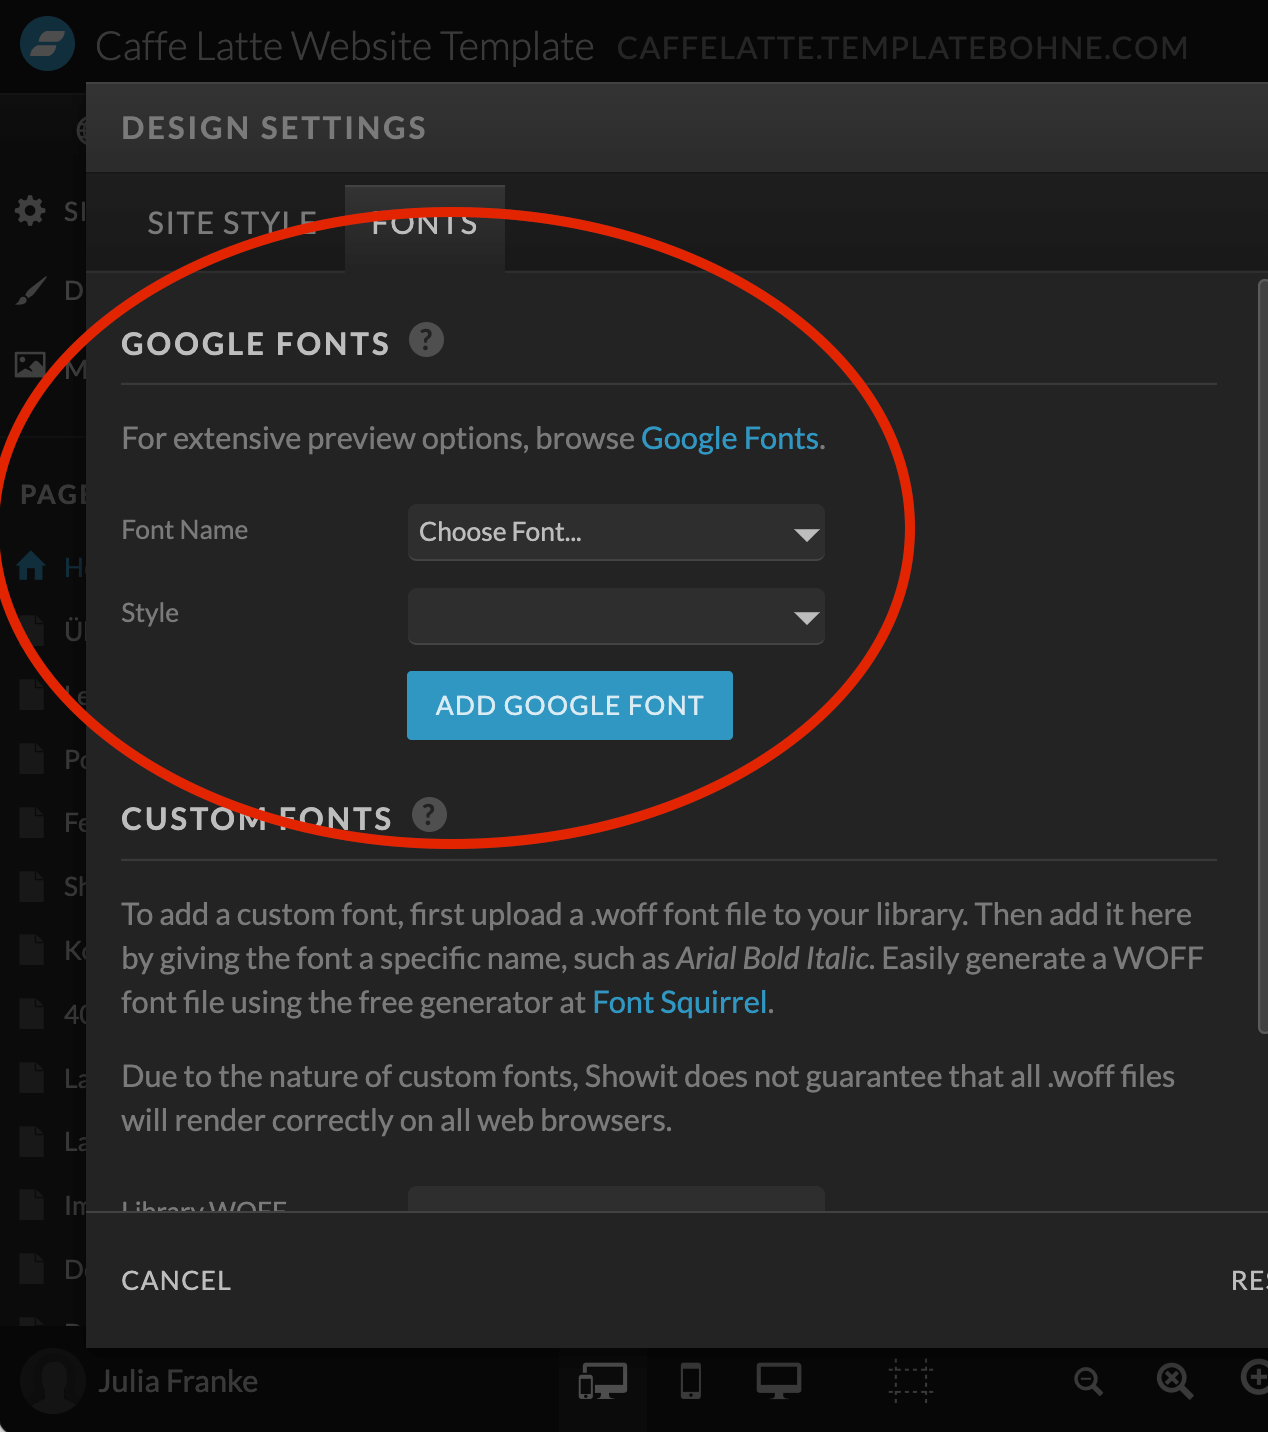Click the Showit logo icon

tap(47, 45)
